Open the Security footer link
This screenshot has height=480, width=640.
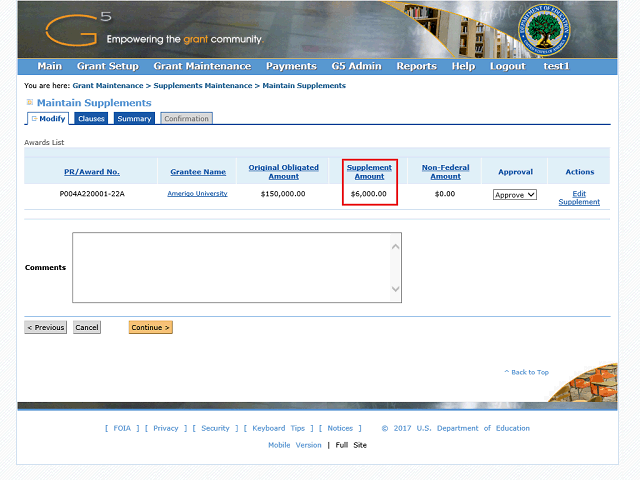[x=216, y=428]
